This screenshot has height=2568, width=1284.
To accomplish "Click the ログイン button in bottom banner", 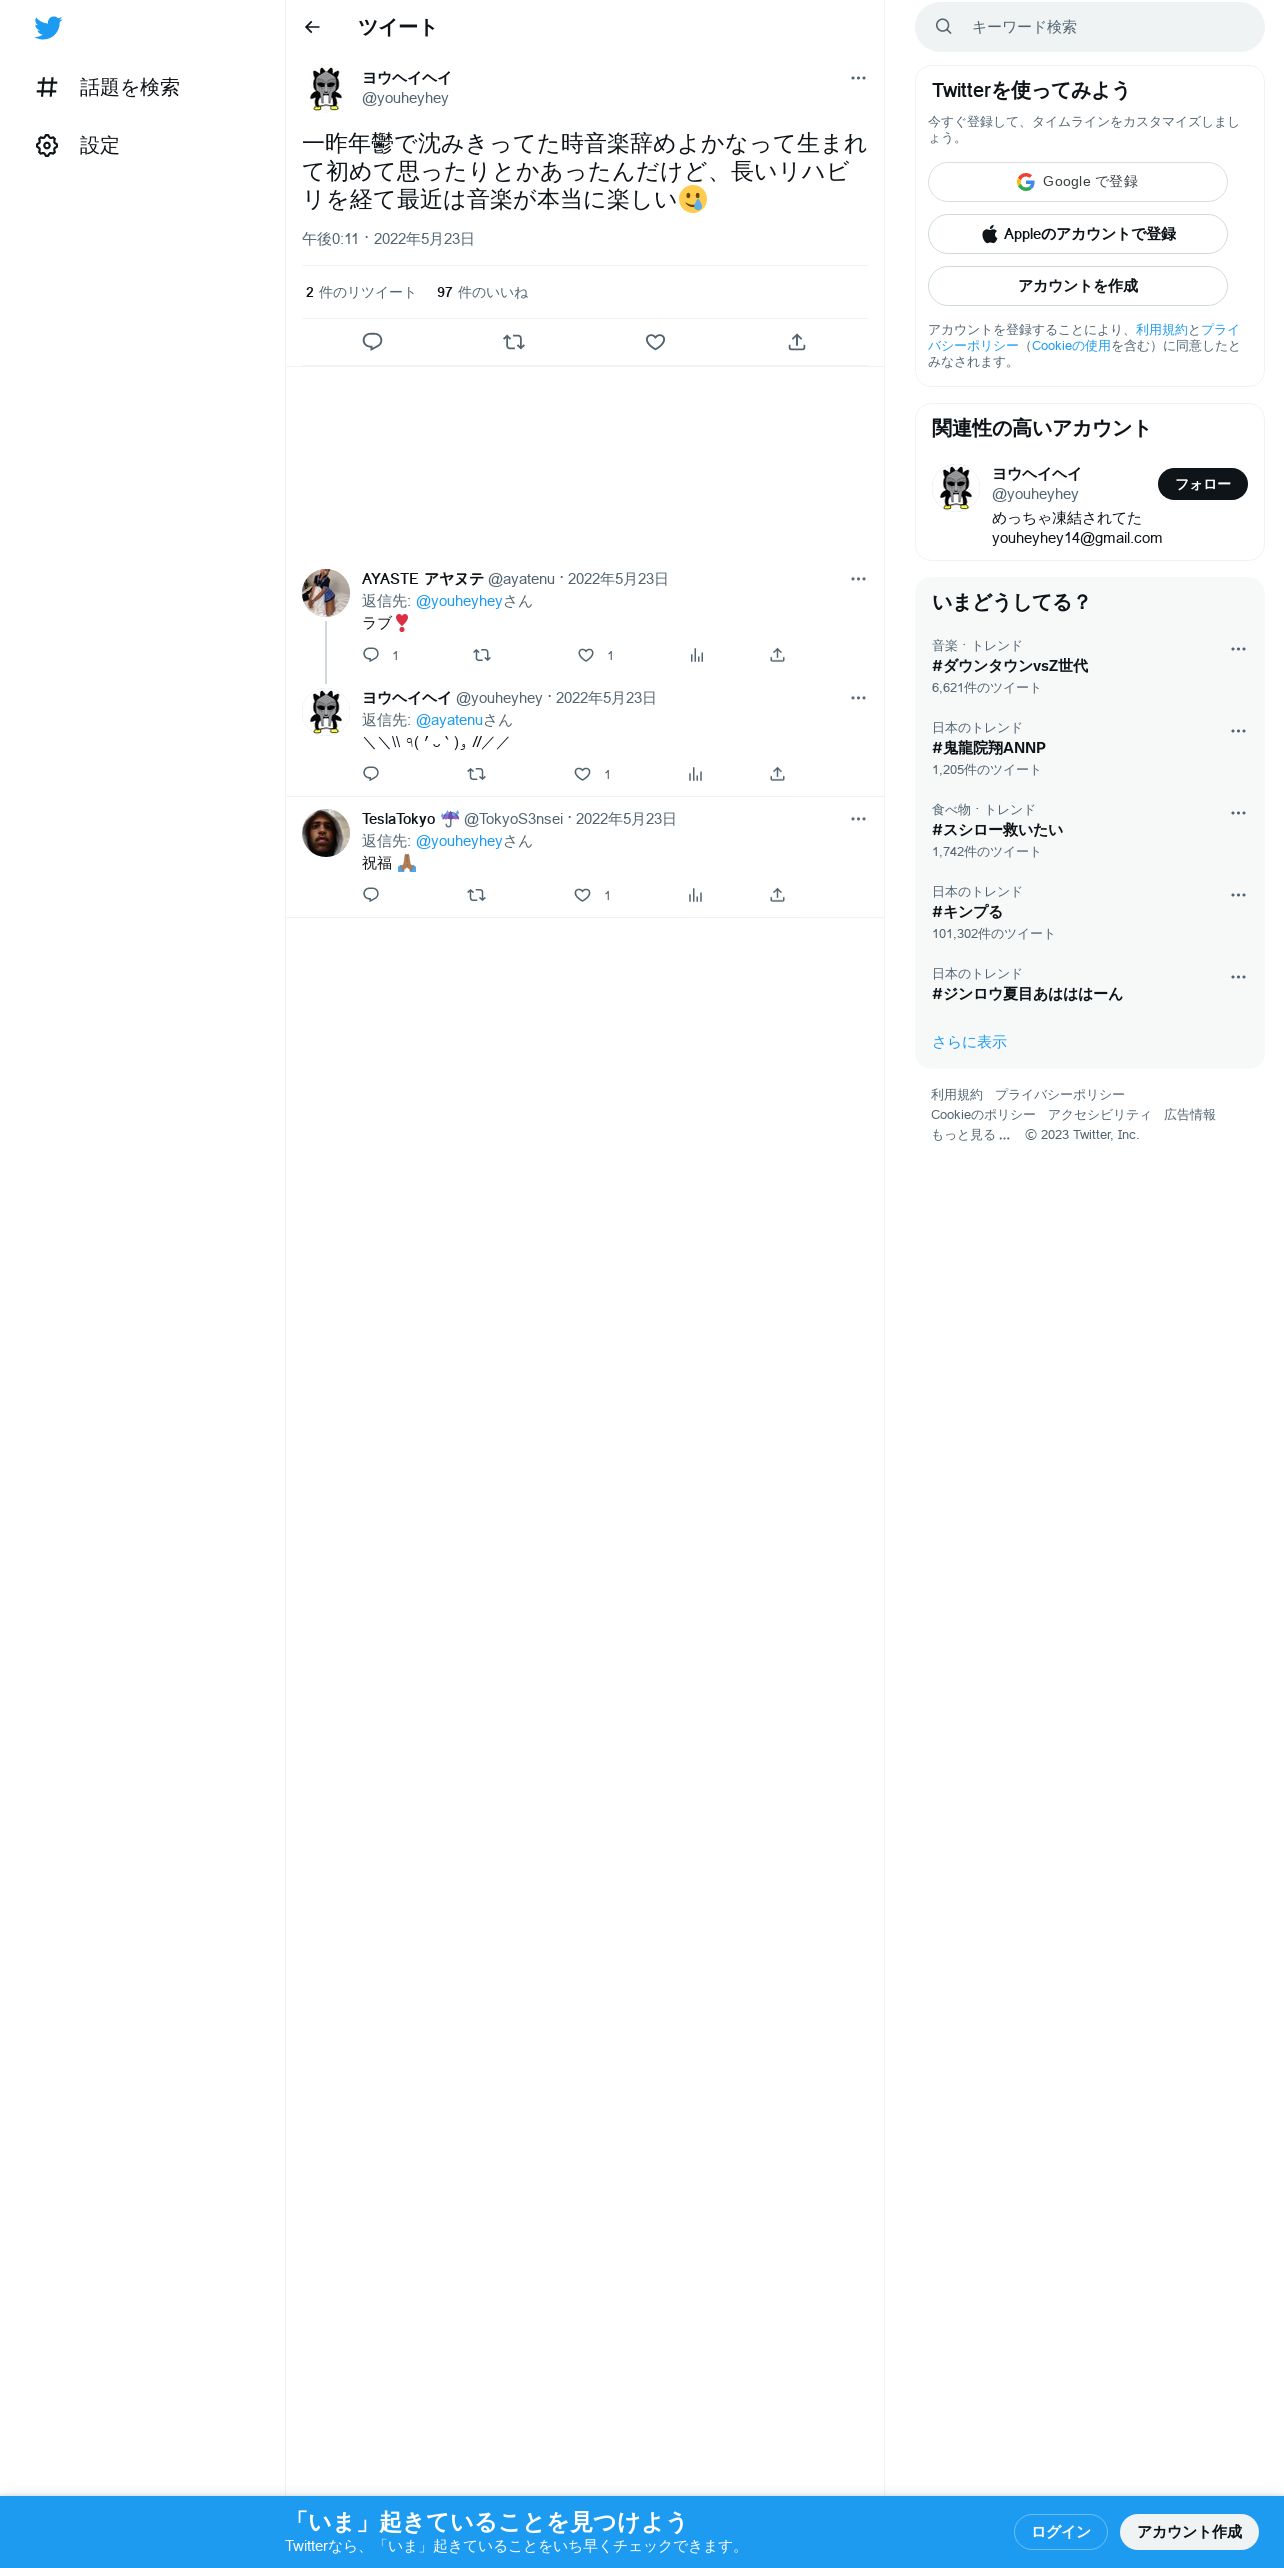I will tap(1060, 2532).
